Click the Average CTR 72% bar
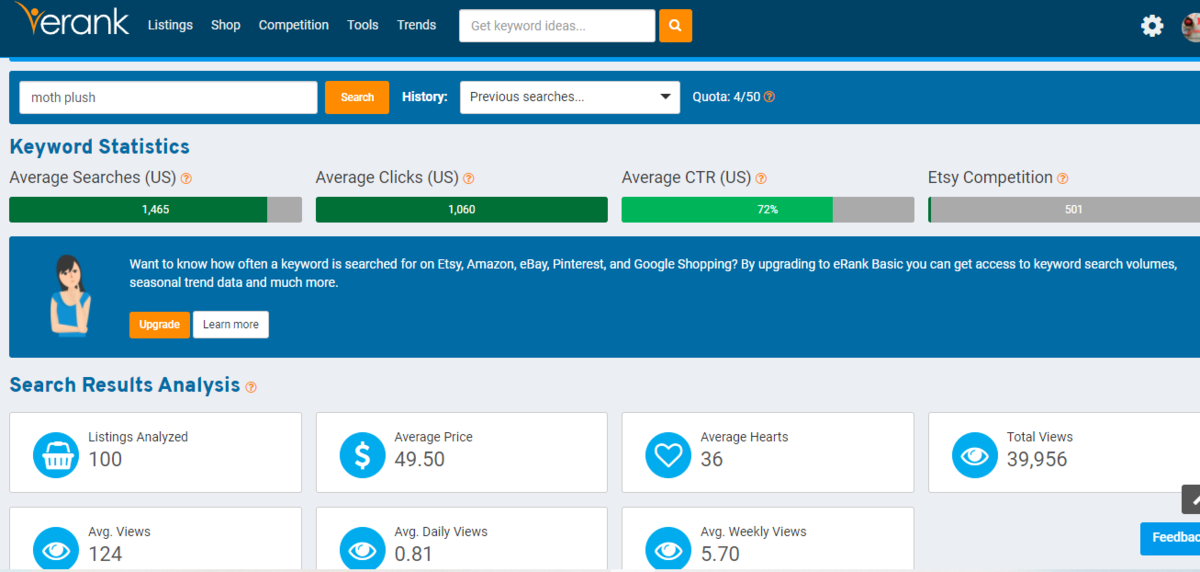1200x572 pixels. point(768,209)
